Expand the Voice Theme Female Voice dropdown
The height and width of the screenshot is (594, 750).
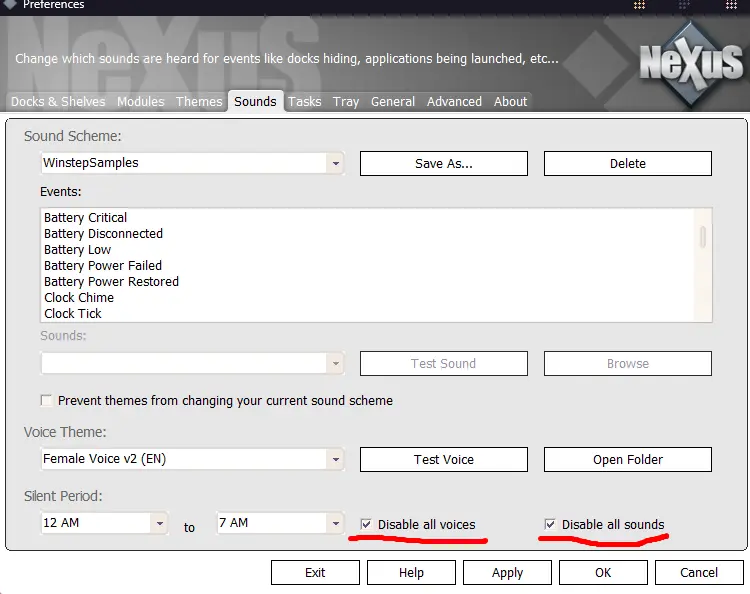coord(335,459)
